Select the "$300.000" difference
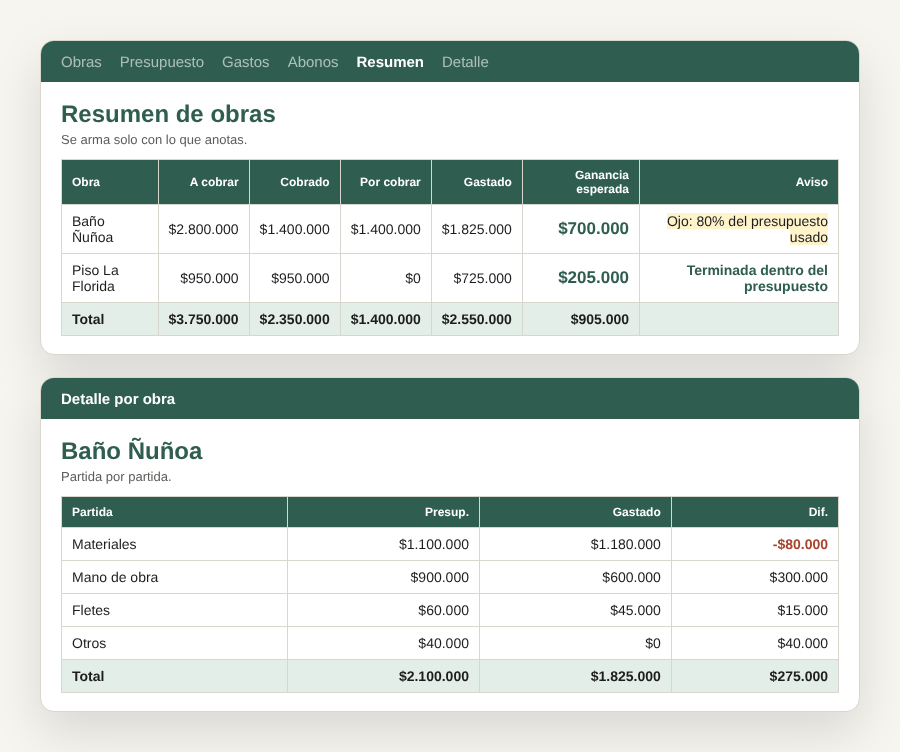900x752 pixels. [x=798, y=577]
